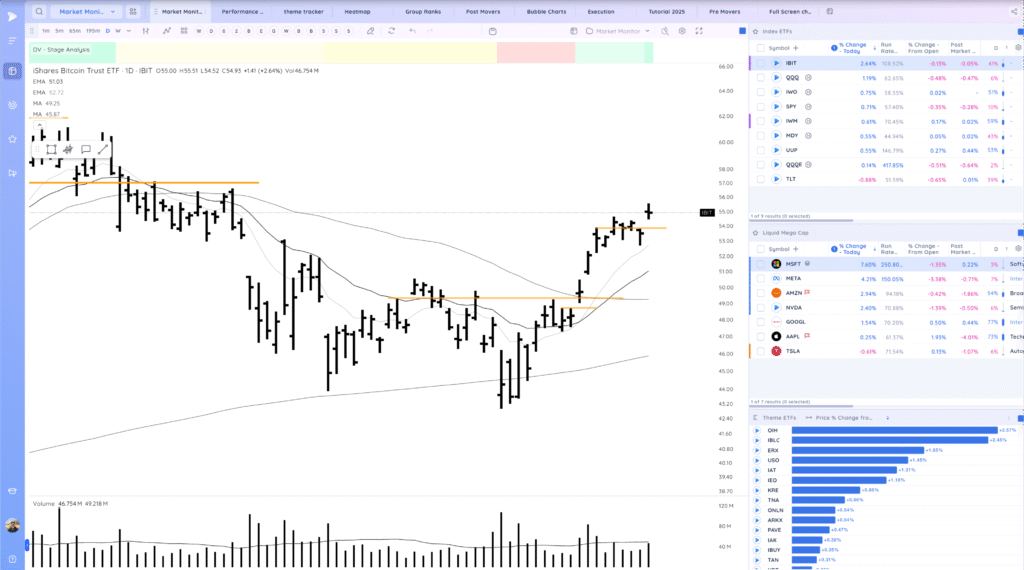Click the star icon in left sidebar
Image resolution: width=1024 pixels, height=570 pixels.
[x=12, y=139]
